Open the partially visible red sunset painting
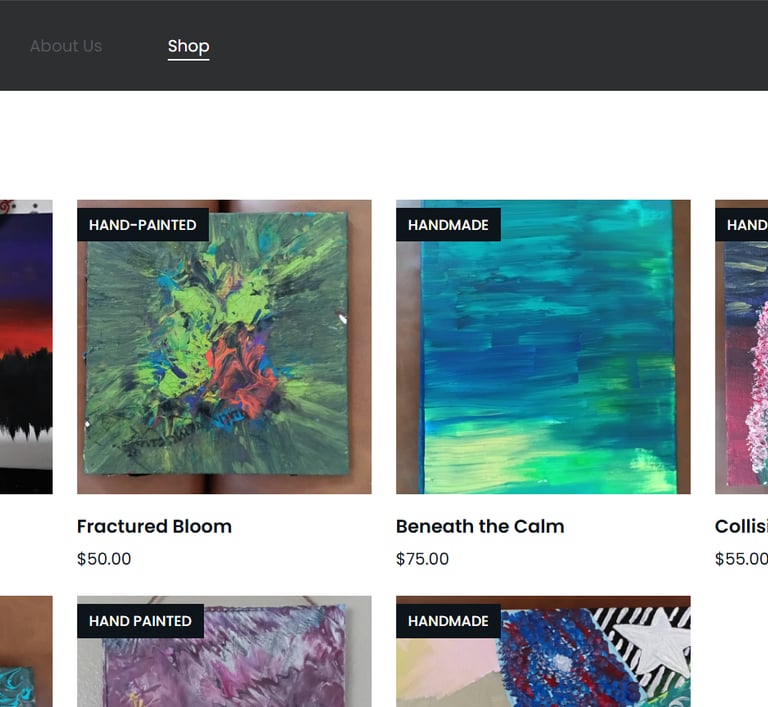The height and width of the screenshot is (707, 768). tap(26, 346)
